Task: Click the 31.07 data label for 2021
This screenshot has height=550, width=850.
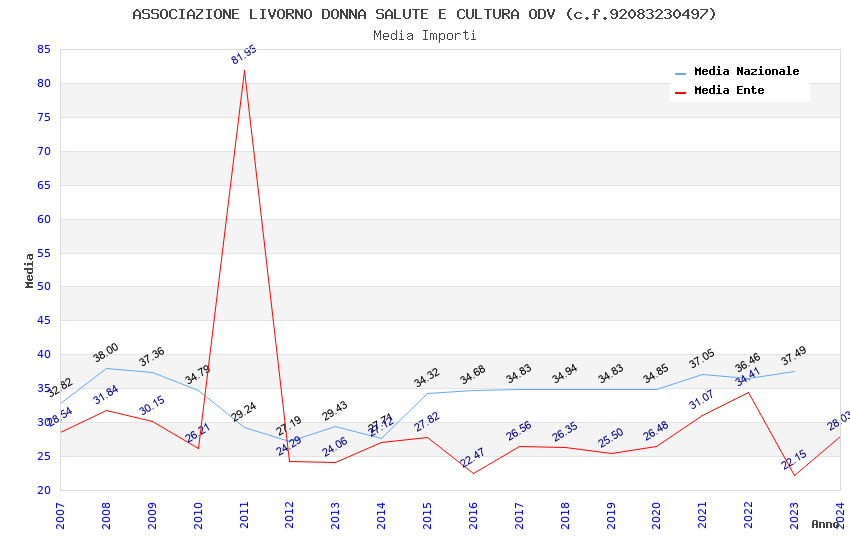Action: click(x=701, y=400)
